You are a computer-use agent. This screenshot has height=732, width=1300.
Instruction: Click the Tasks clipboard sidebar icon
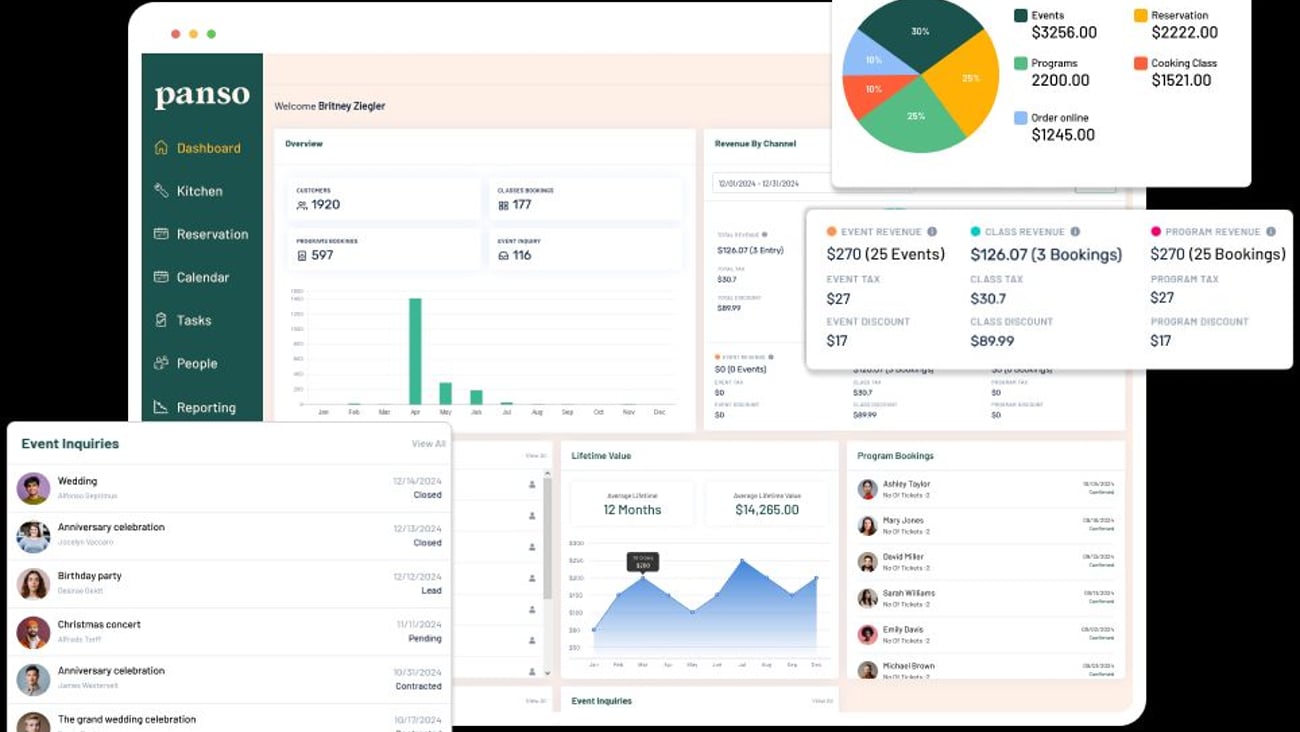(161, 320)
